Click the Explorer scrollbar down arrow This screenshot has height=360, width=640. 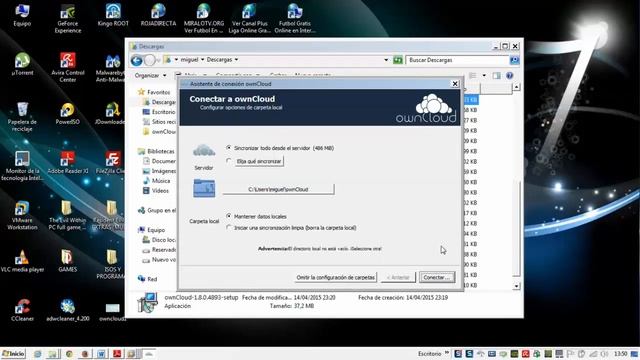[x=516, y=286]
